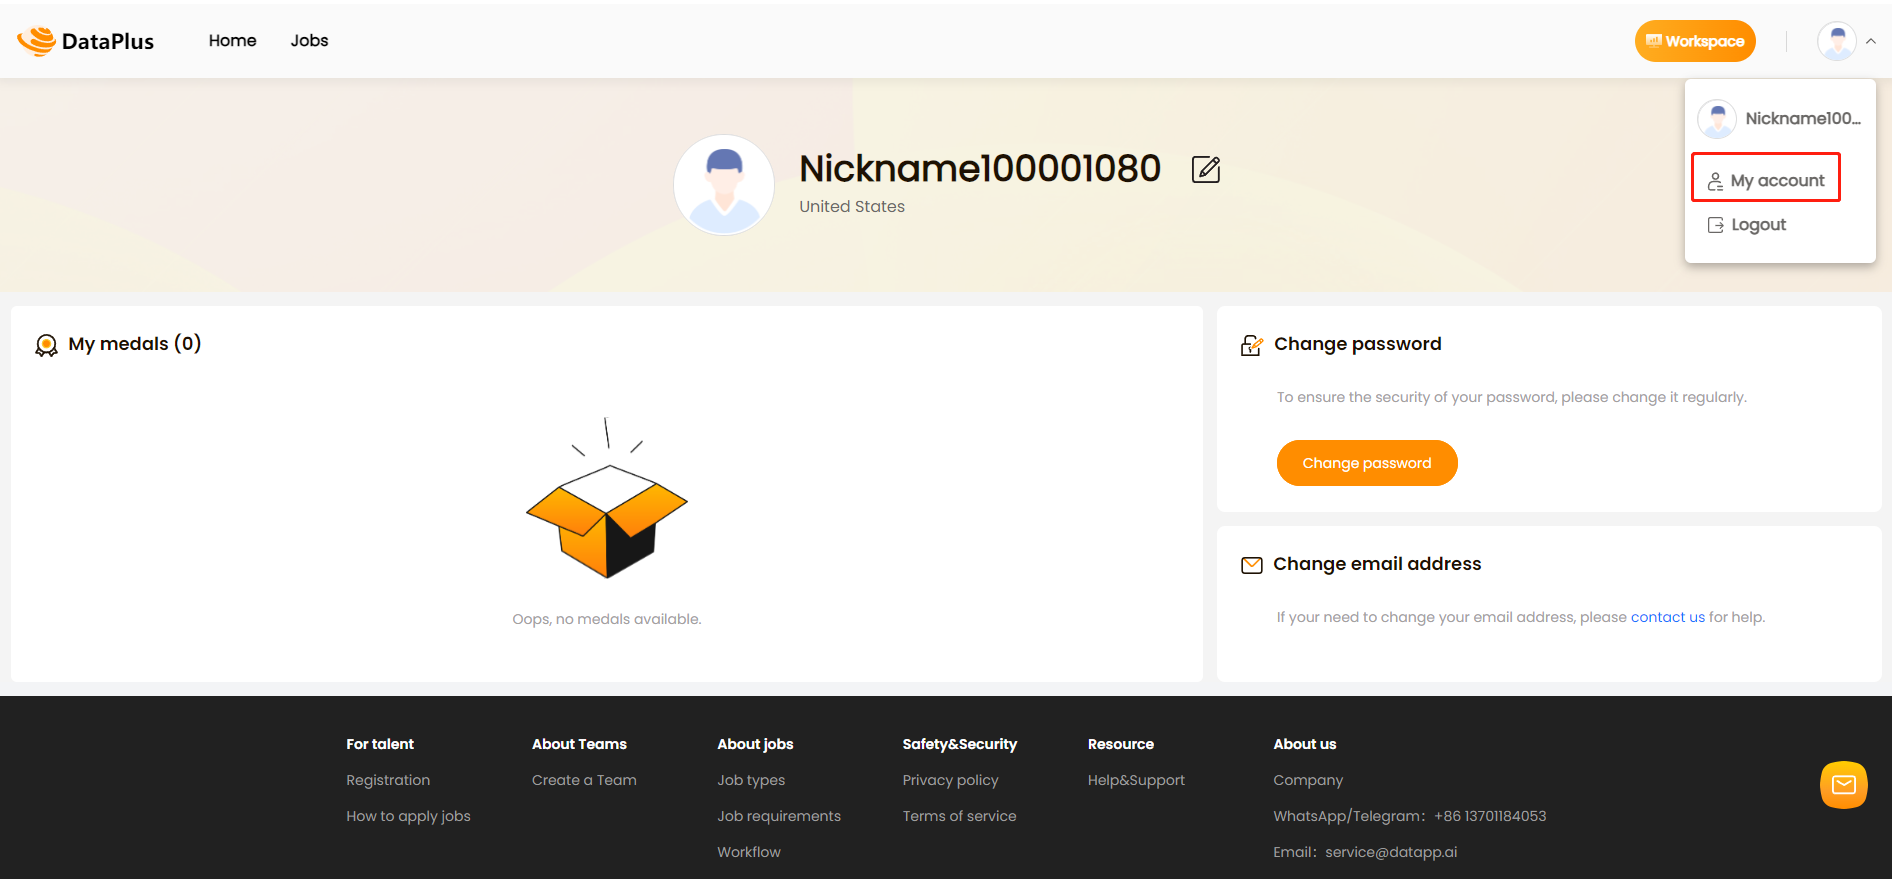The image size is (1892, 879).
Task: Open the Workflow footer link
Action: pyautogui.click(x=749, y=852)
